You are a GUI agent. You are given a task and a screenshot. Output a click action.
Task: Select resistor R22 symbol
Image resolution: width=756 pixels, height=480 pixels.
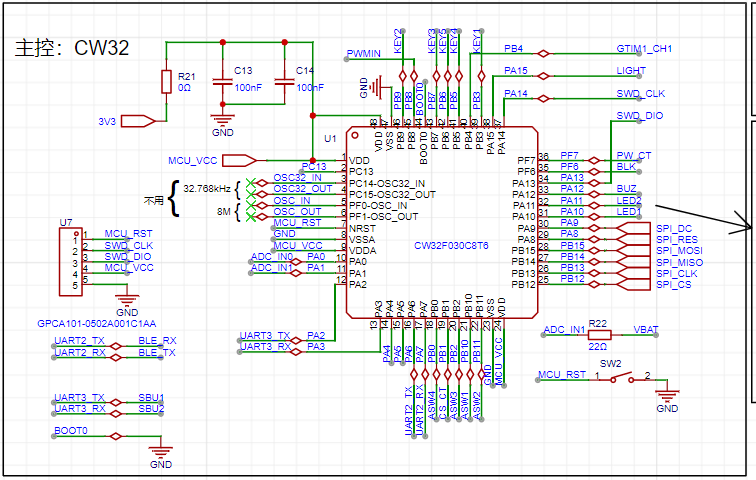pos(599,335)
